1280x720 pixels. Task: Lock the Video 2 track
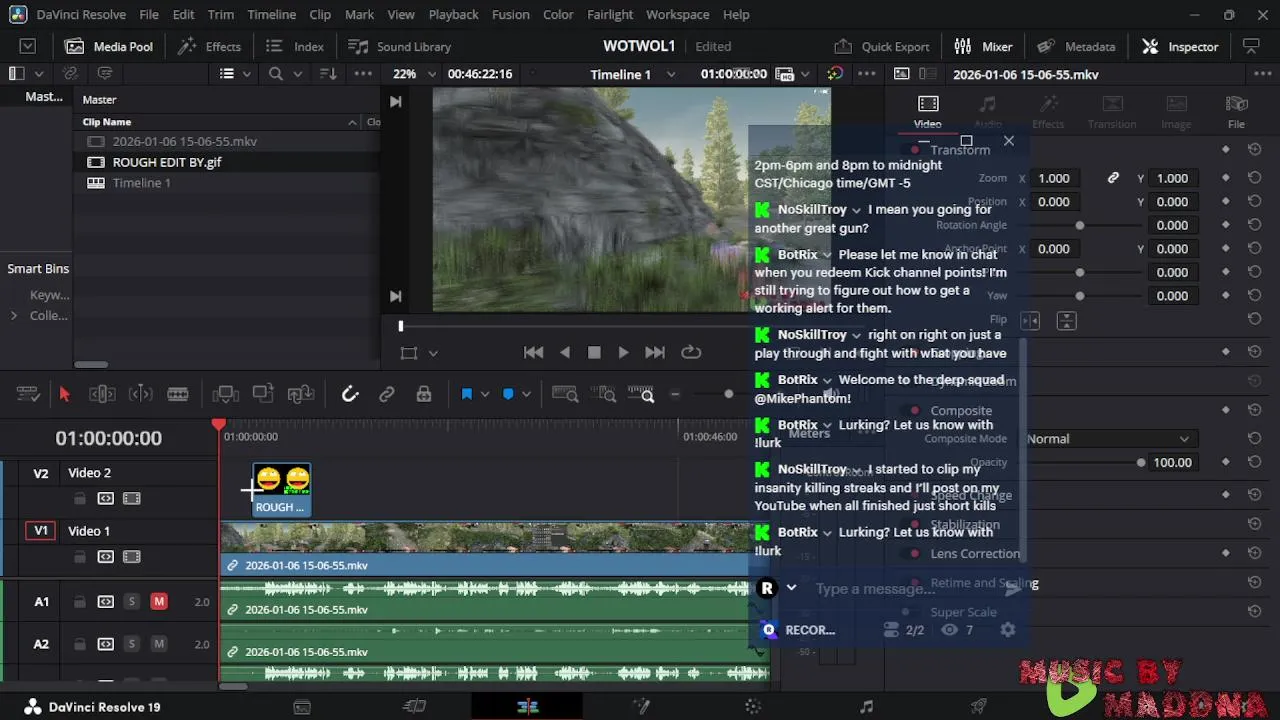click(79, 498)
